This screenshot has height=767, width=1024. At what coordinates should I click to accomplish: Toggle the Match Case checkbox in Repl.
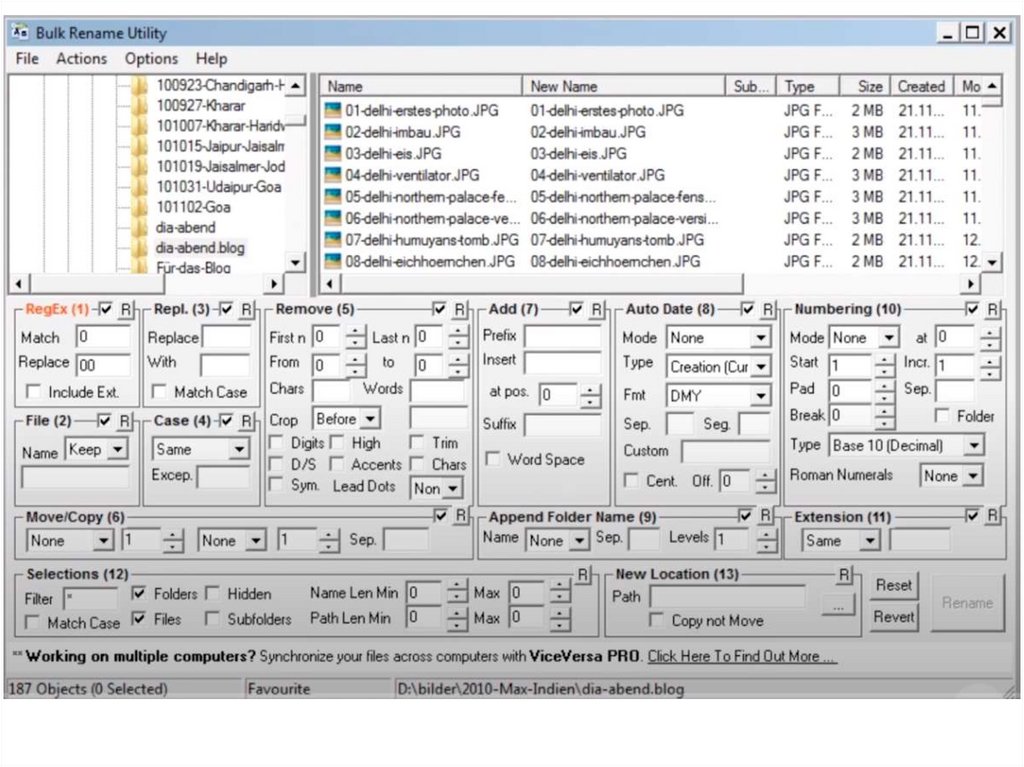160,392
